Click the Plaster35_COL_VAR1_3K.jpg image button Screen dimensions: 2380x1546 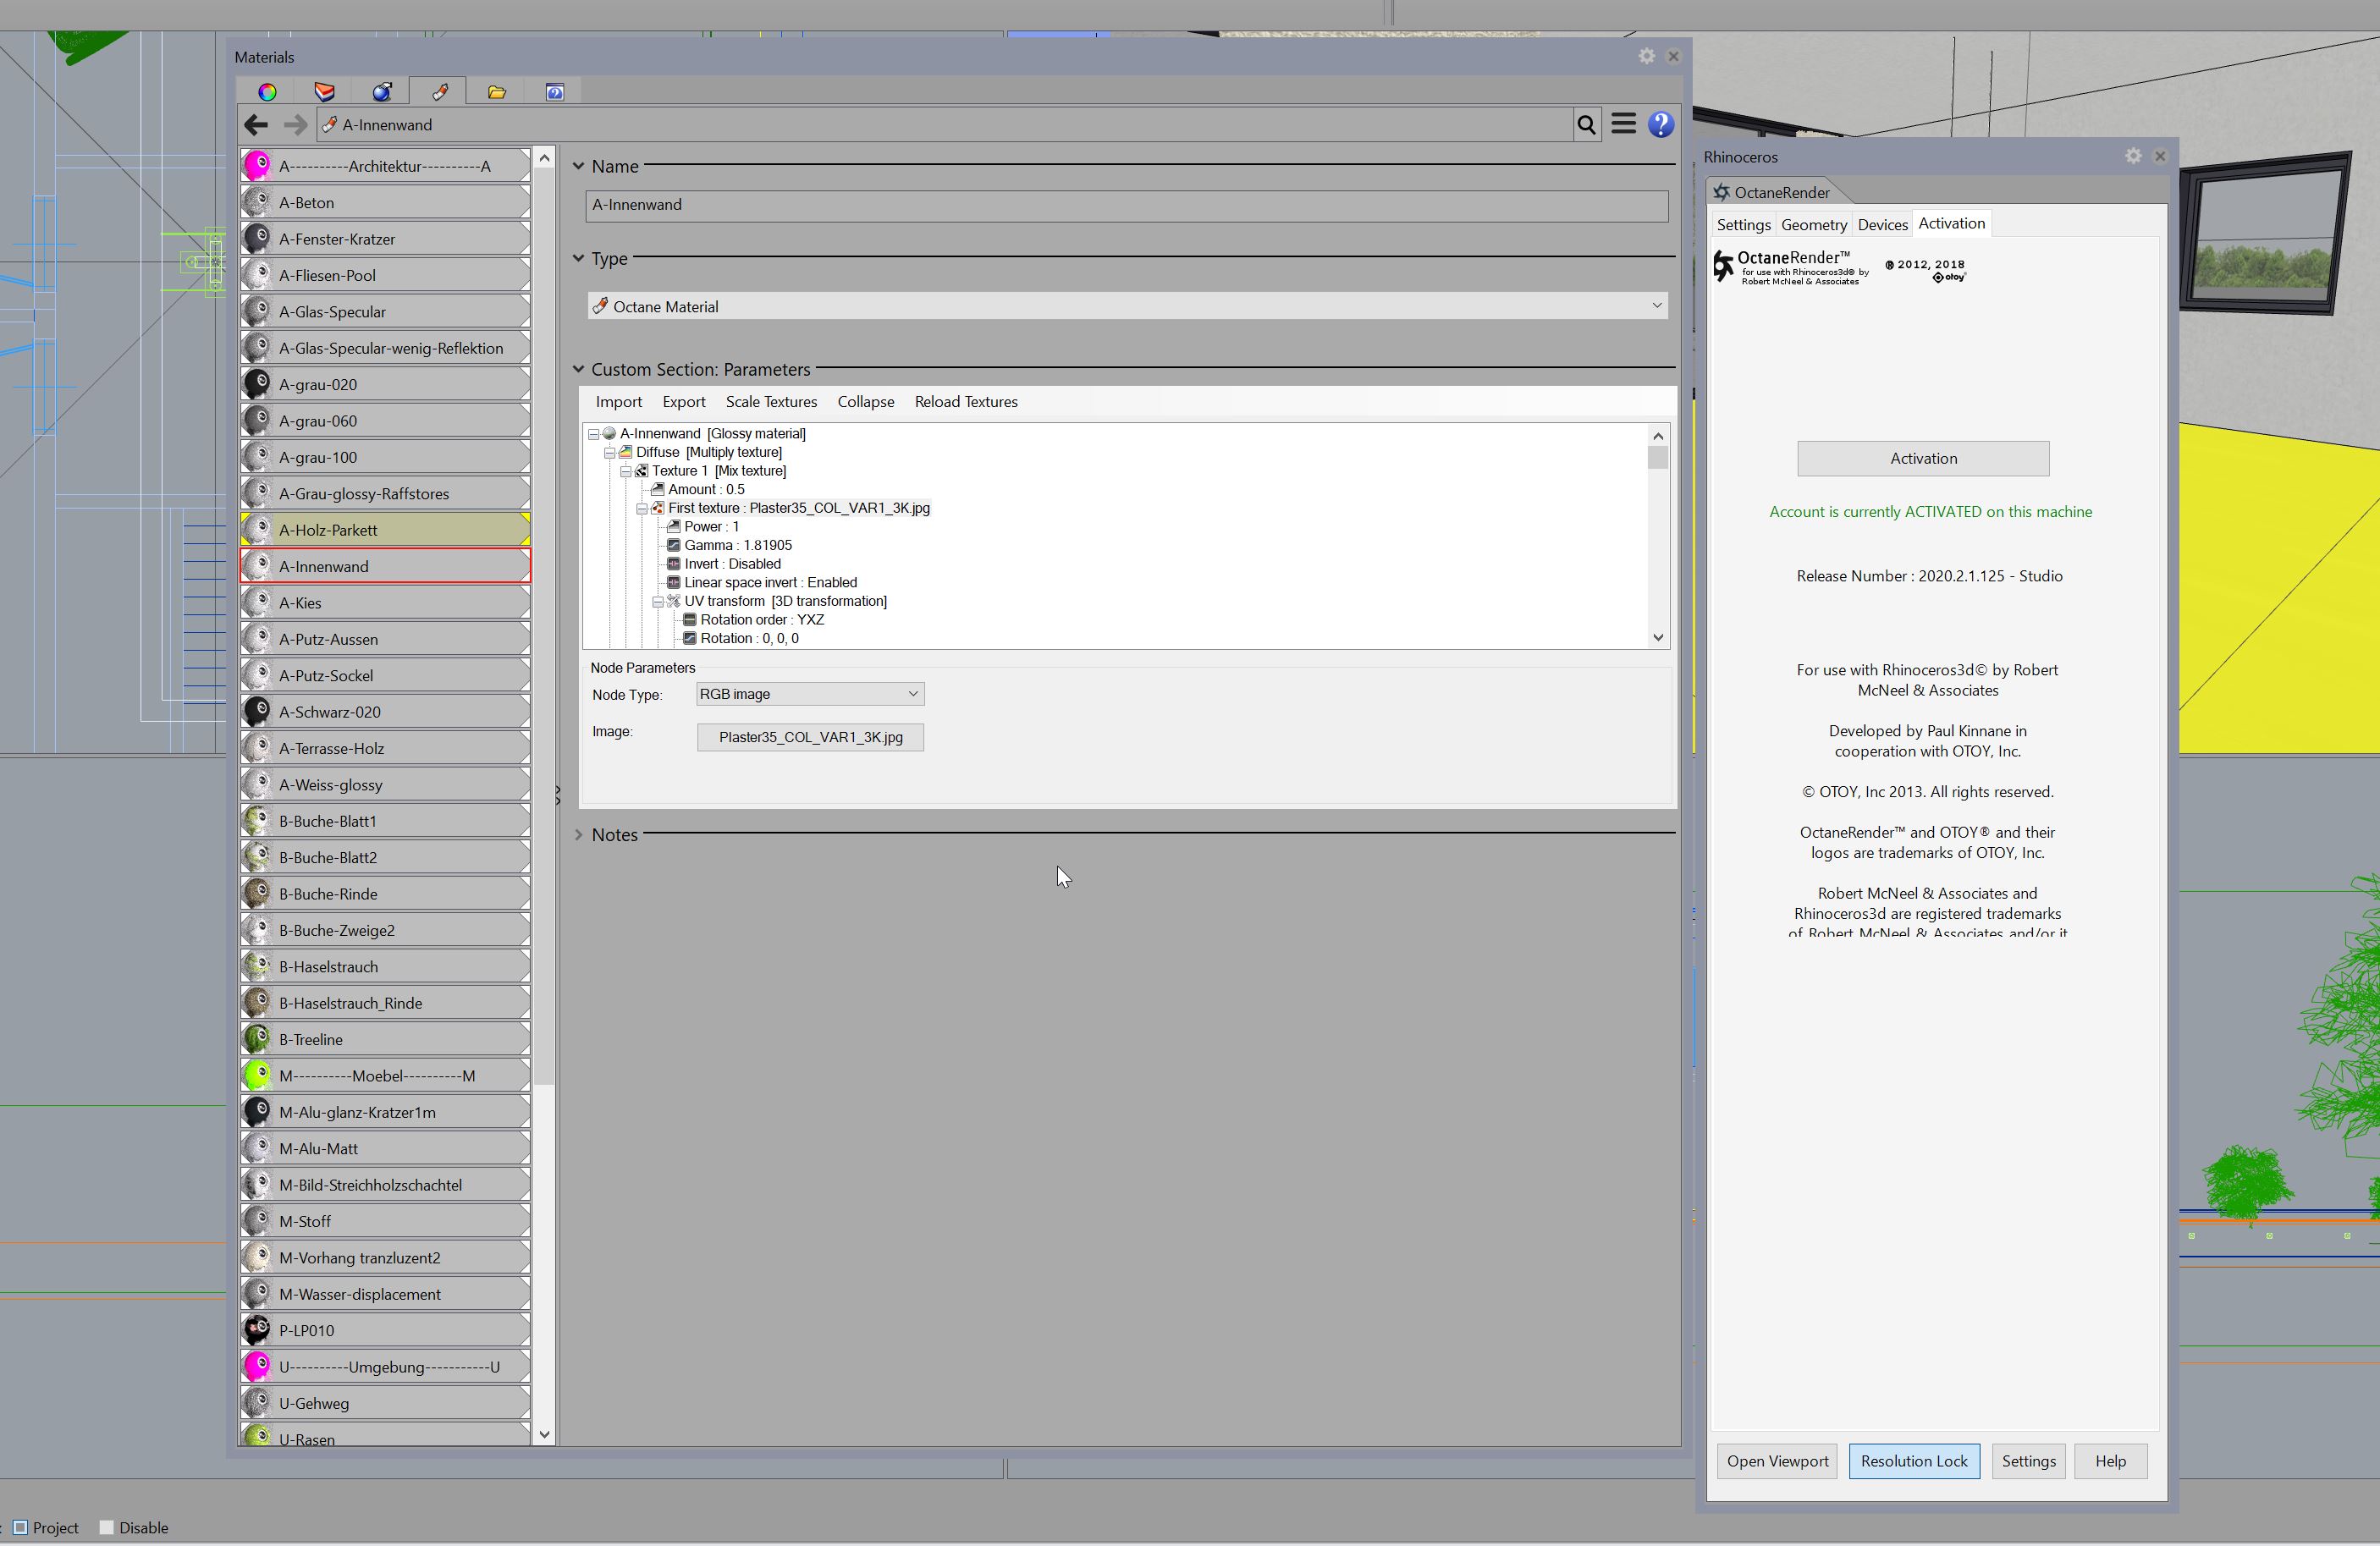point(810,737)
